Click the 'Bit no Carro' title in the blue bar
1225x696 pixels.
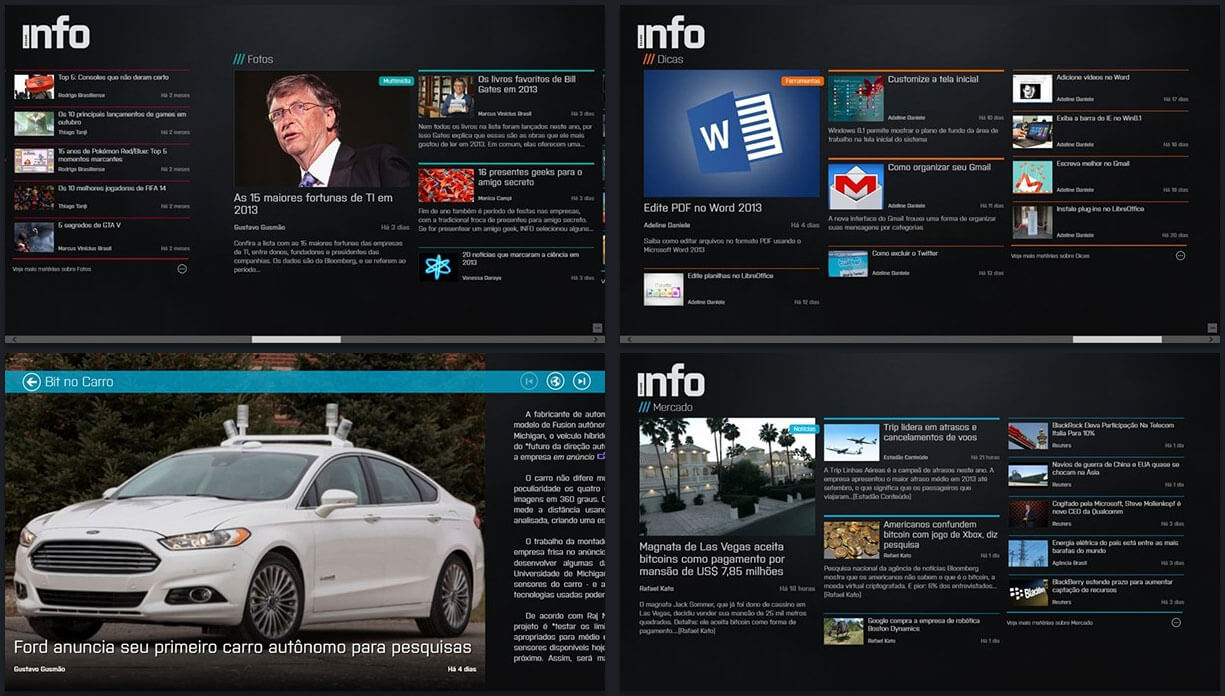click(x=79, y=382)
